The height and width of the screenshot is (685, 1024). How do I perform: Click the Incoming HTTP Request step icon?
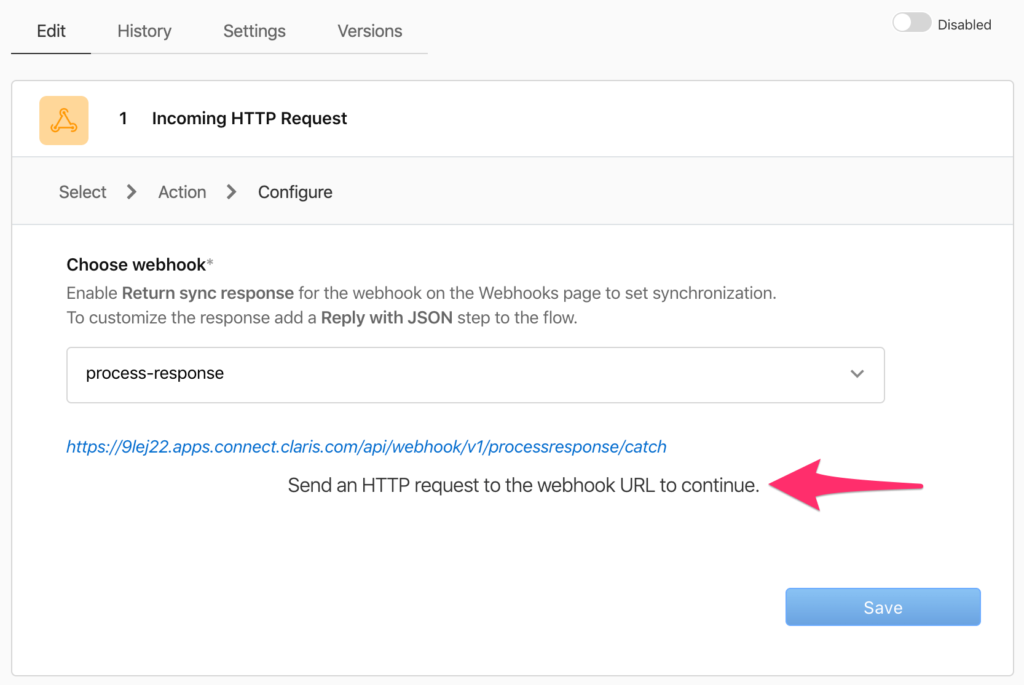pyautogui.click(x=63, y=118)
